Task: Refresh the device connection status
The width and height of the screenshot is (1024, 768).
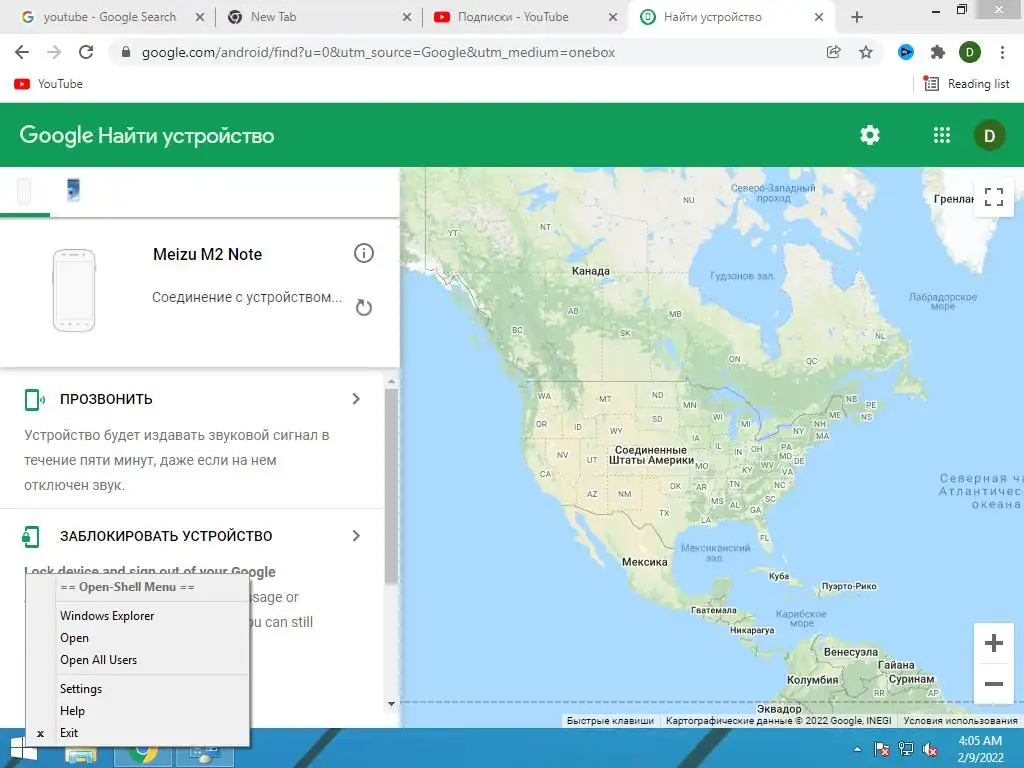Action: point(364,307)
